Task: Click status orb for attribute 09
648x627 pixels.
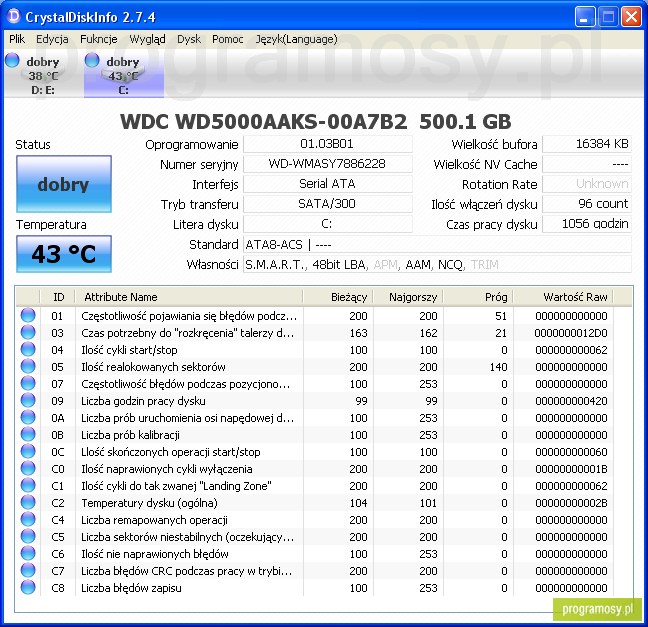Action: (x=28, y=400)
